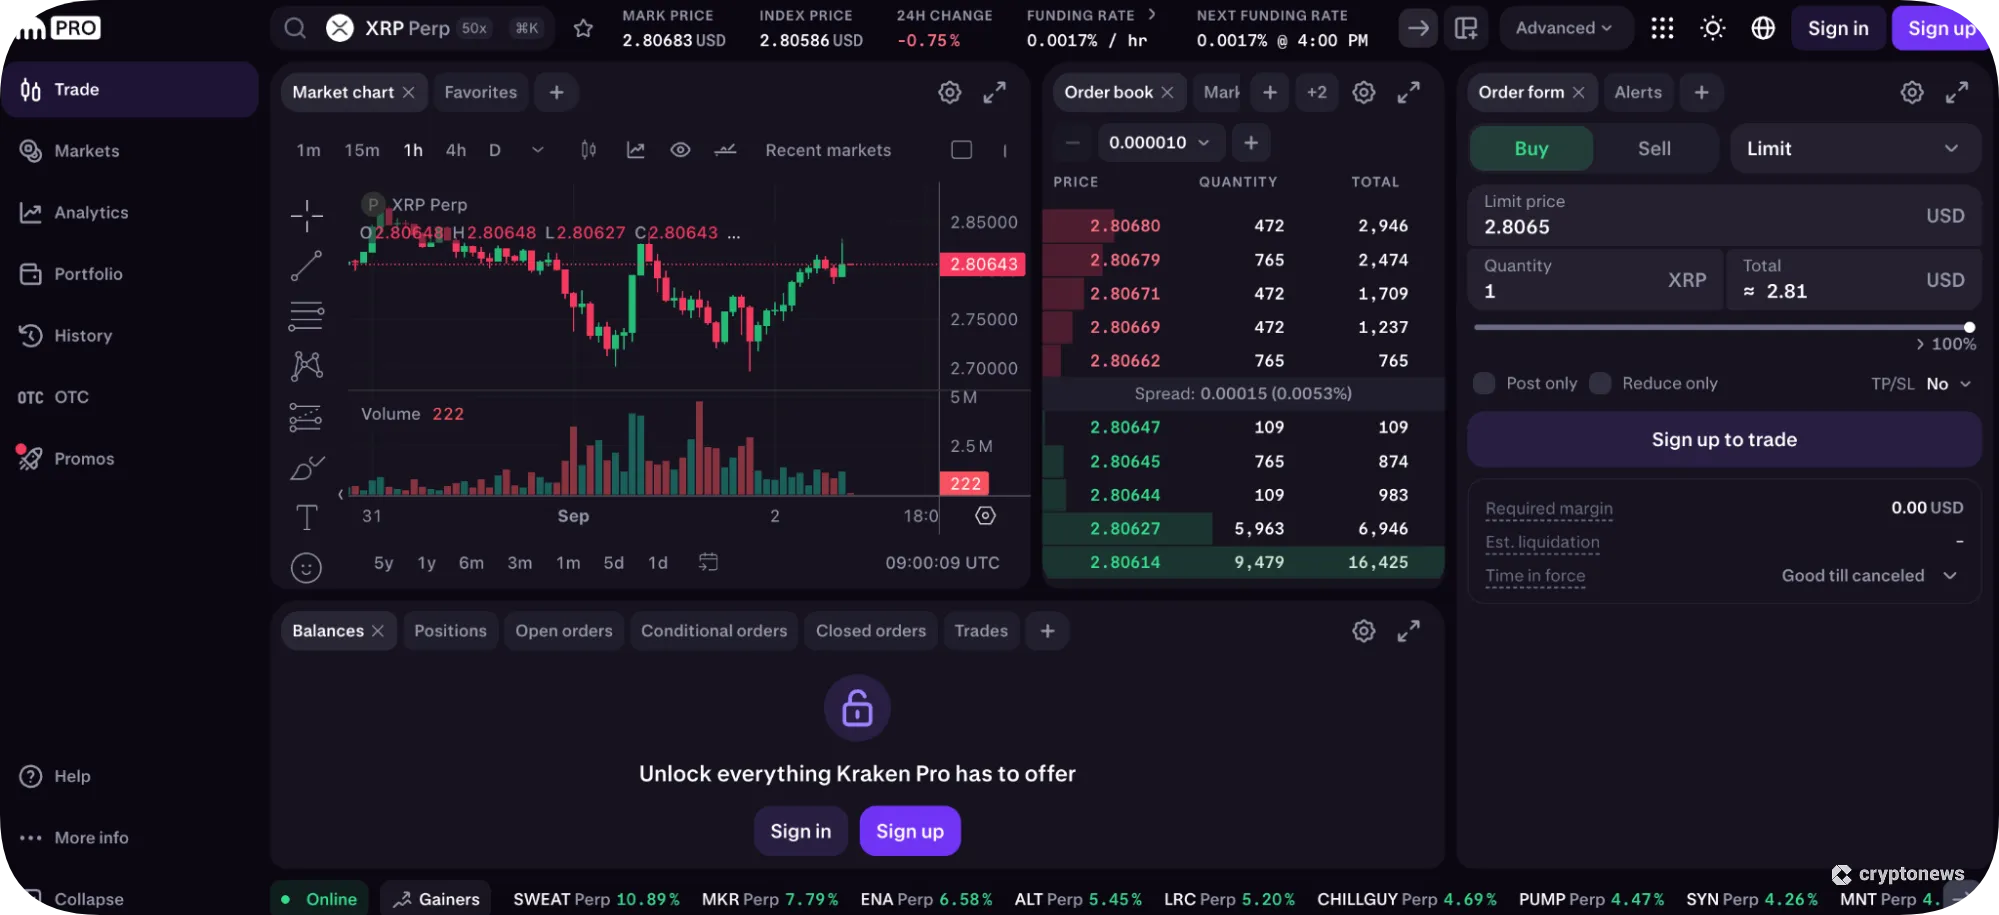1999x915 pixels.
Task: Expand the Advanced menu in the top bar
Action: (x=1564, y=28)
